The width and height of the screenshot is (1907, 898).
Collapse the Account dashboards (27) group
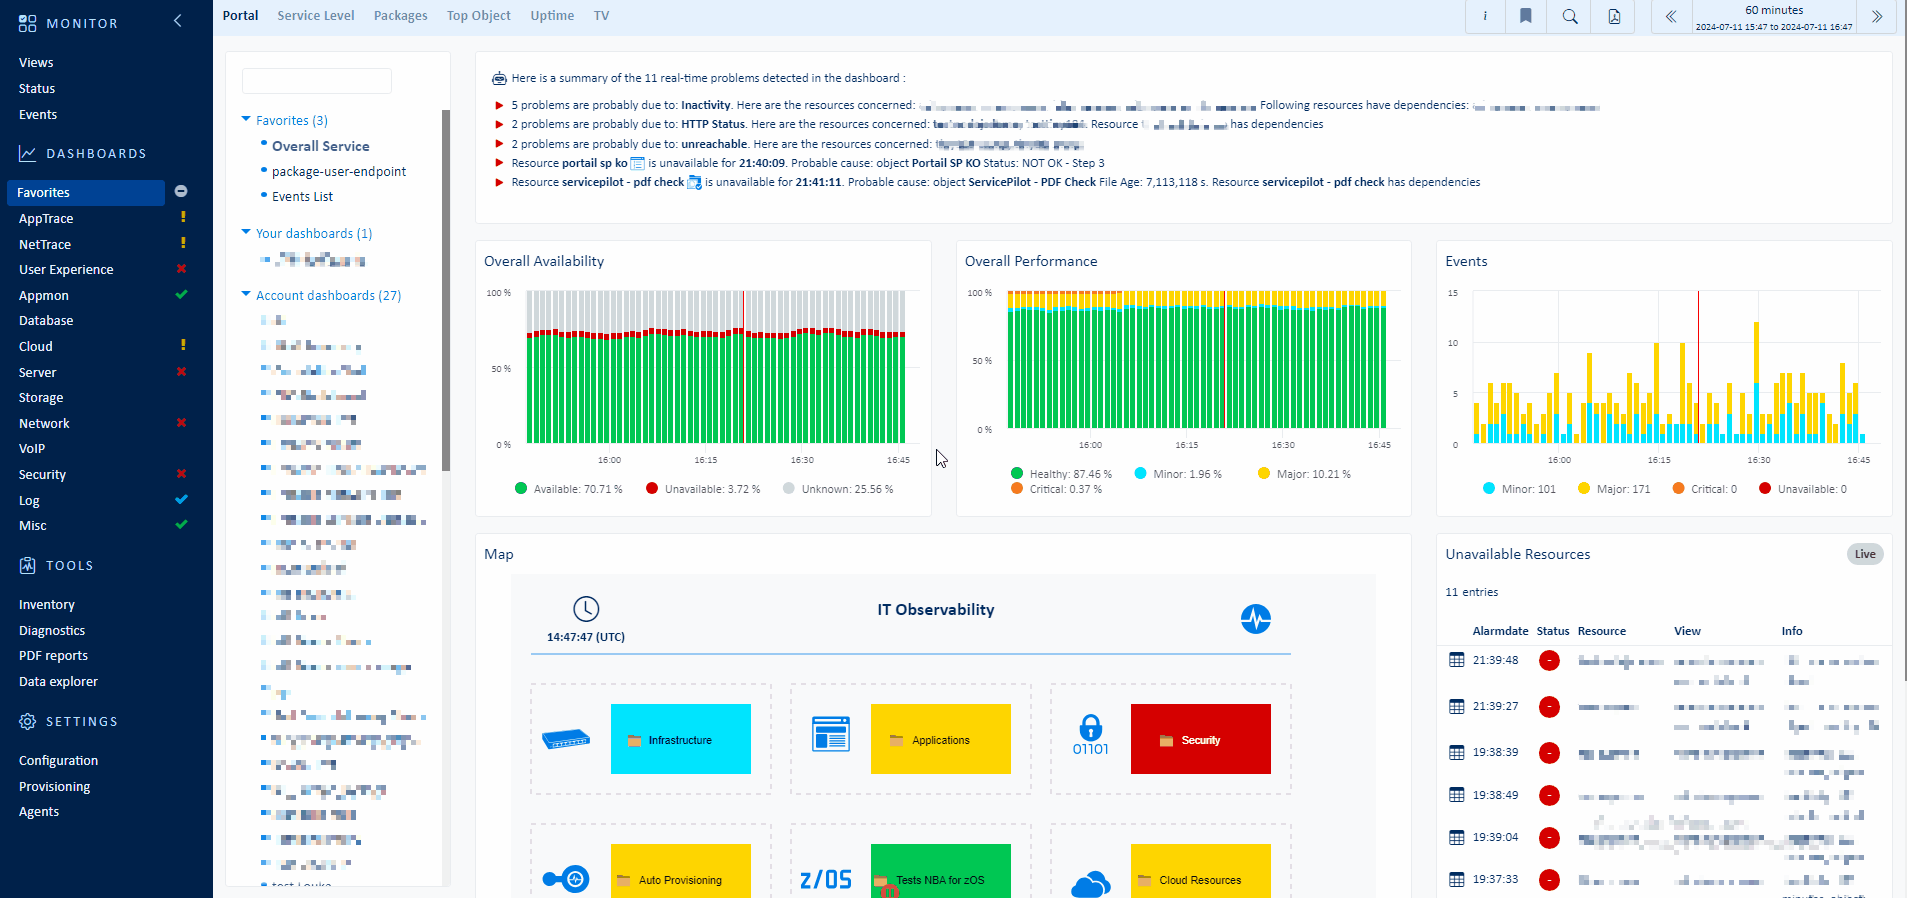tap(246, 294)
